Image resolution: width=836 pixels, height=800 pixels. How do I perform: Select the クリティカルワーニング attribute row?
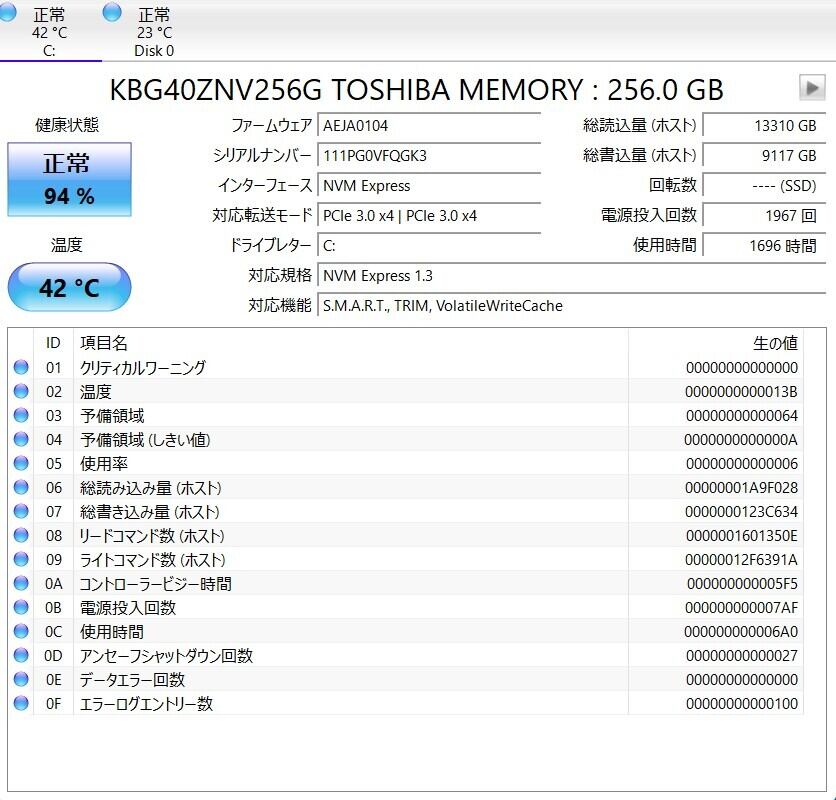(406, 367)
